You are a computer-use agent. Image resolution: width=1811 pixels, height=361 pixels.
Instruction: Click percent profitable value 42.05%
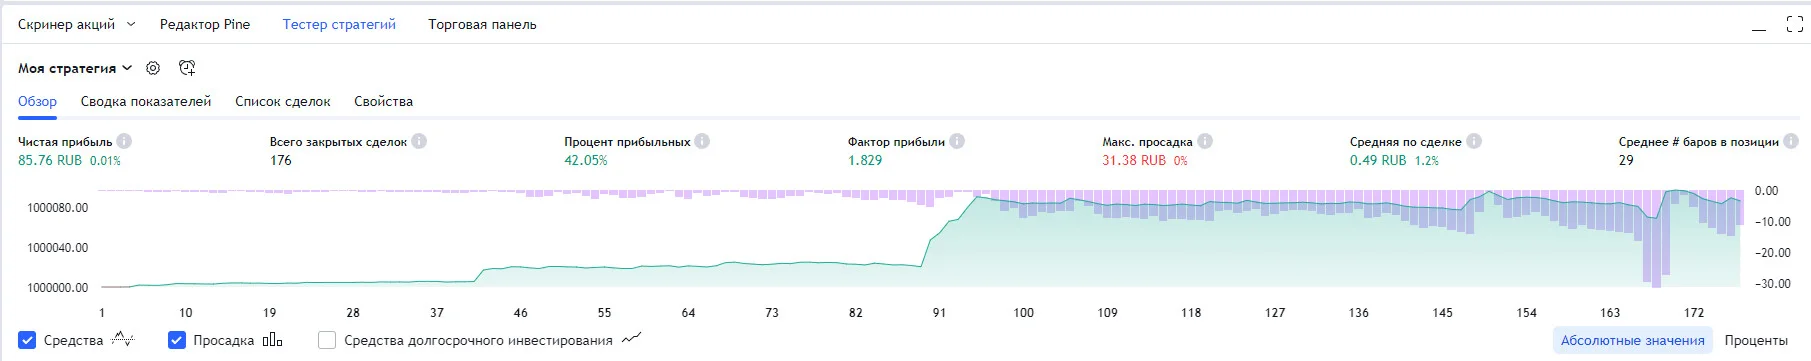tap(586, 160)
